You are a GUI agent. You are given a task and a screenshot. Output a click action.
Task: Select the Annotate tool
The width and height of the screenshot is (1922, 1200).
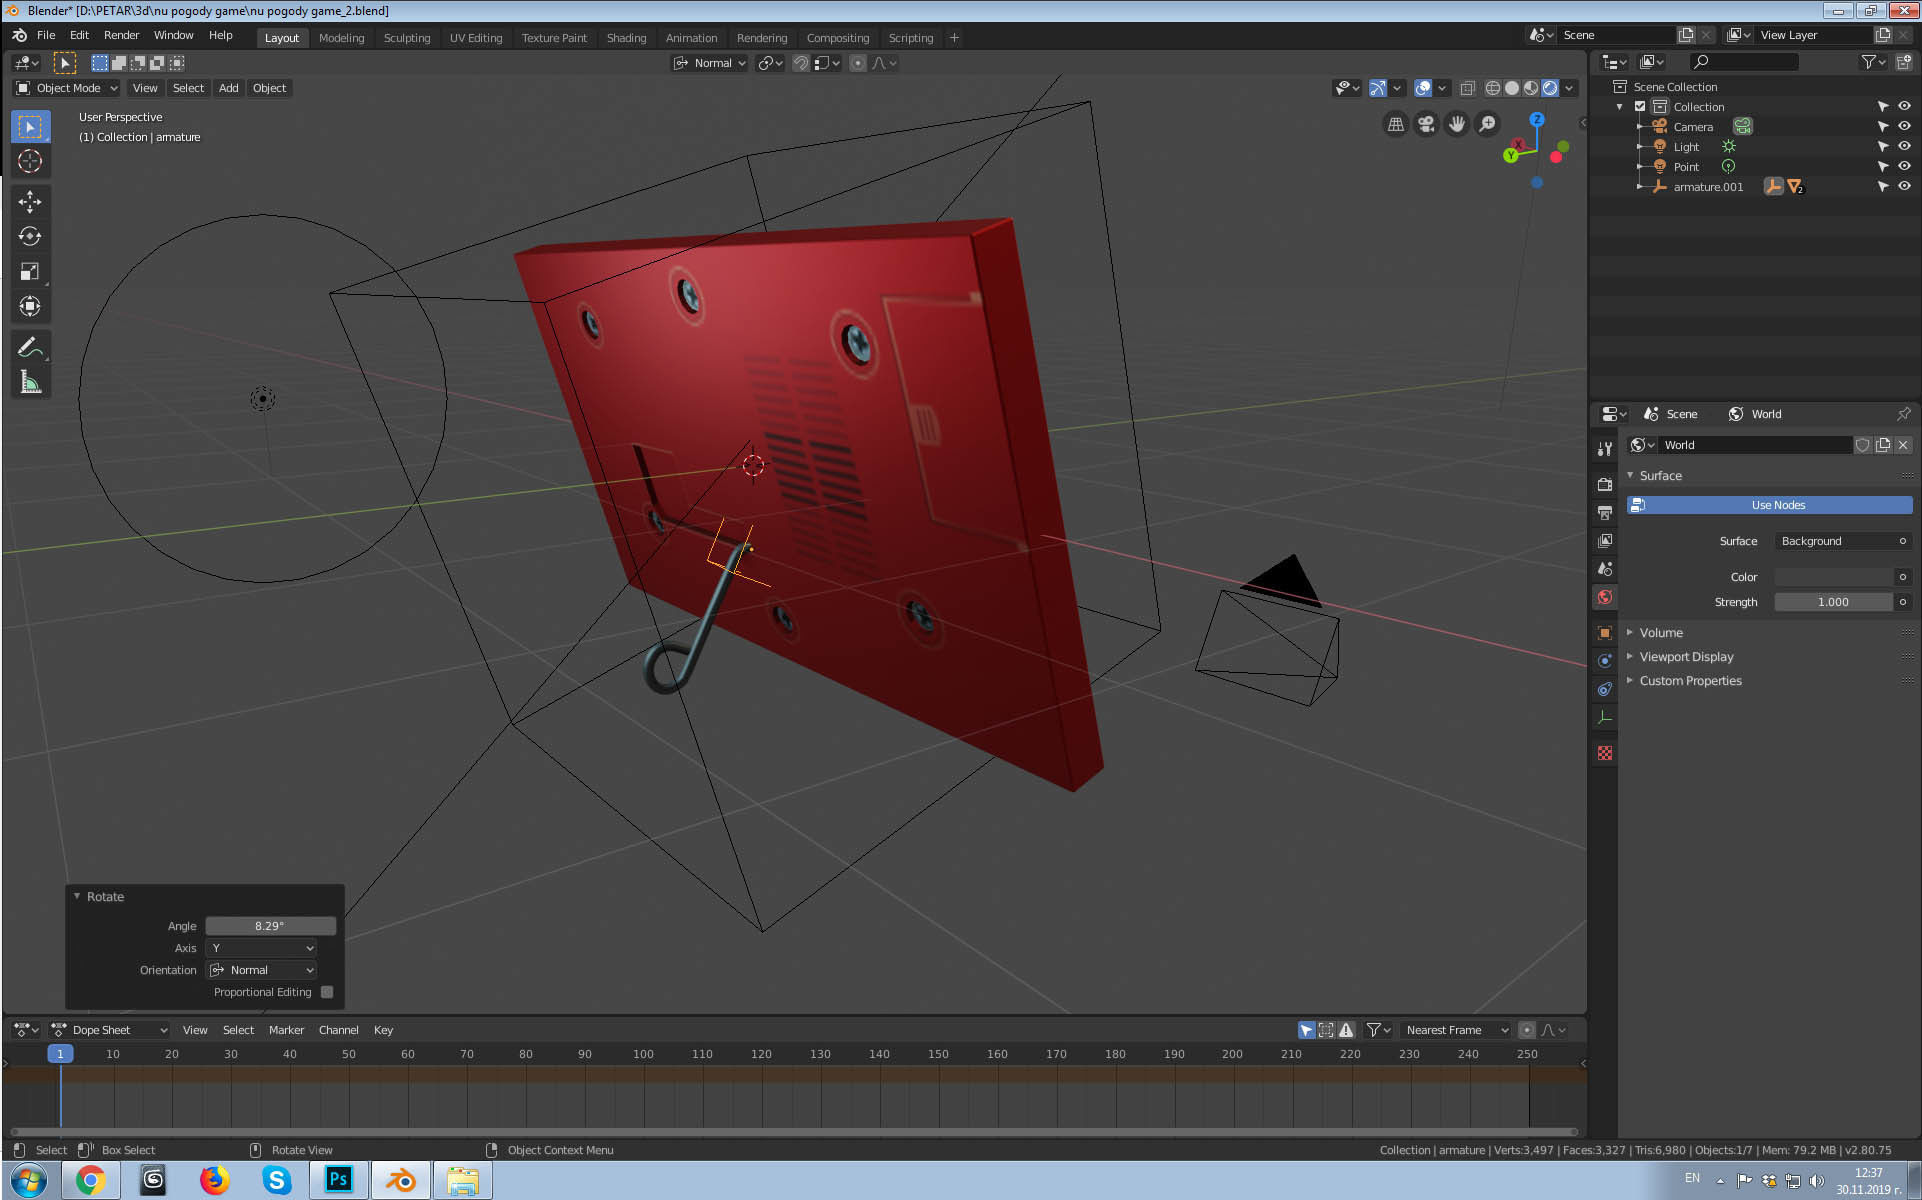tap(30, 347)
